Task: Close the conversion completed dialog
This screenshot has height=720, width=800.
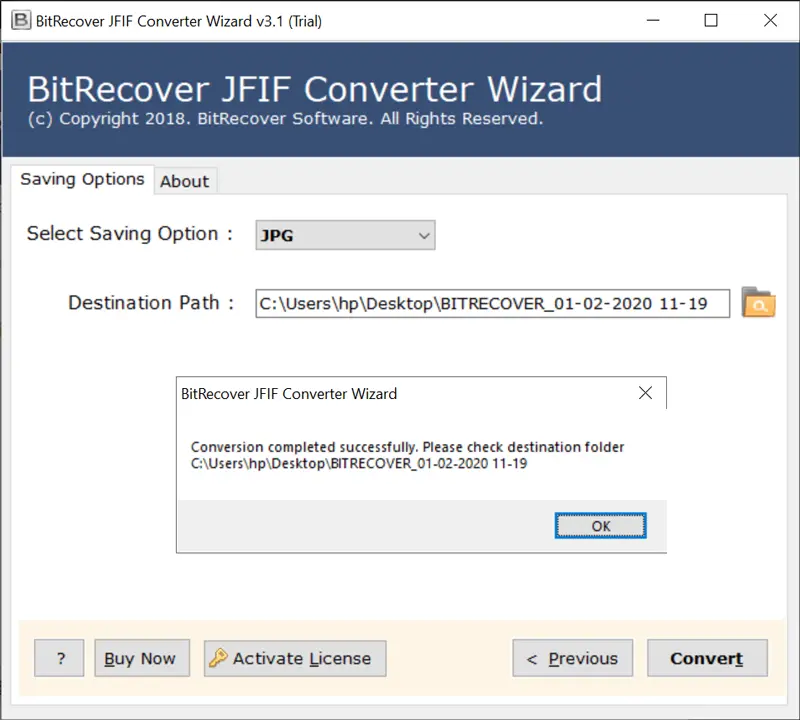Action: [x=645, y=393]
